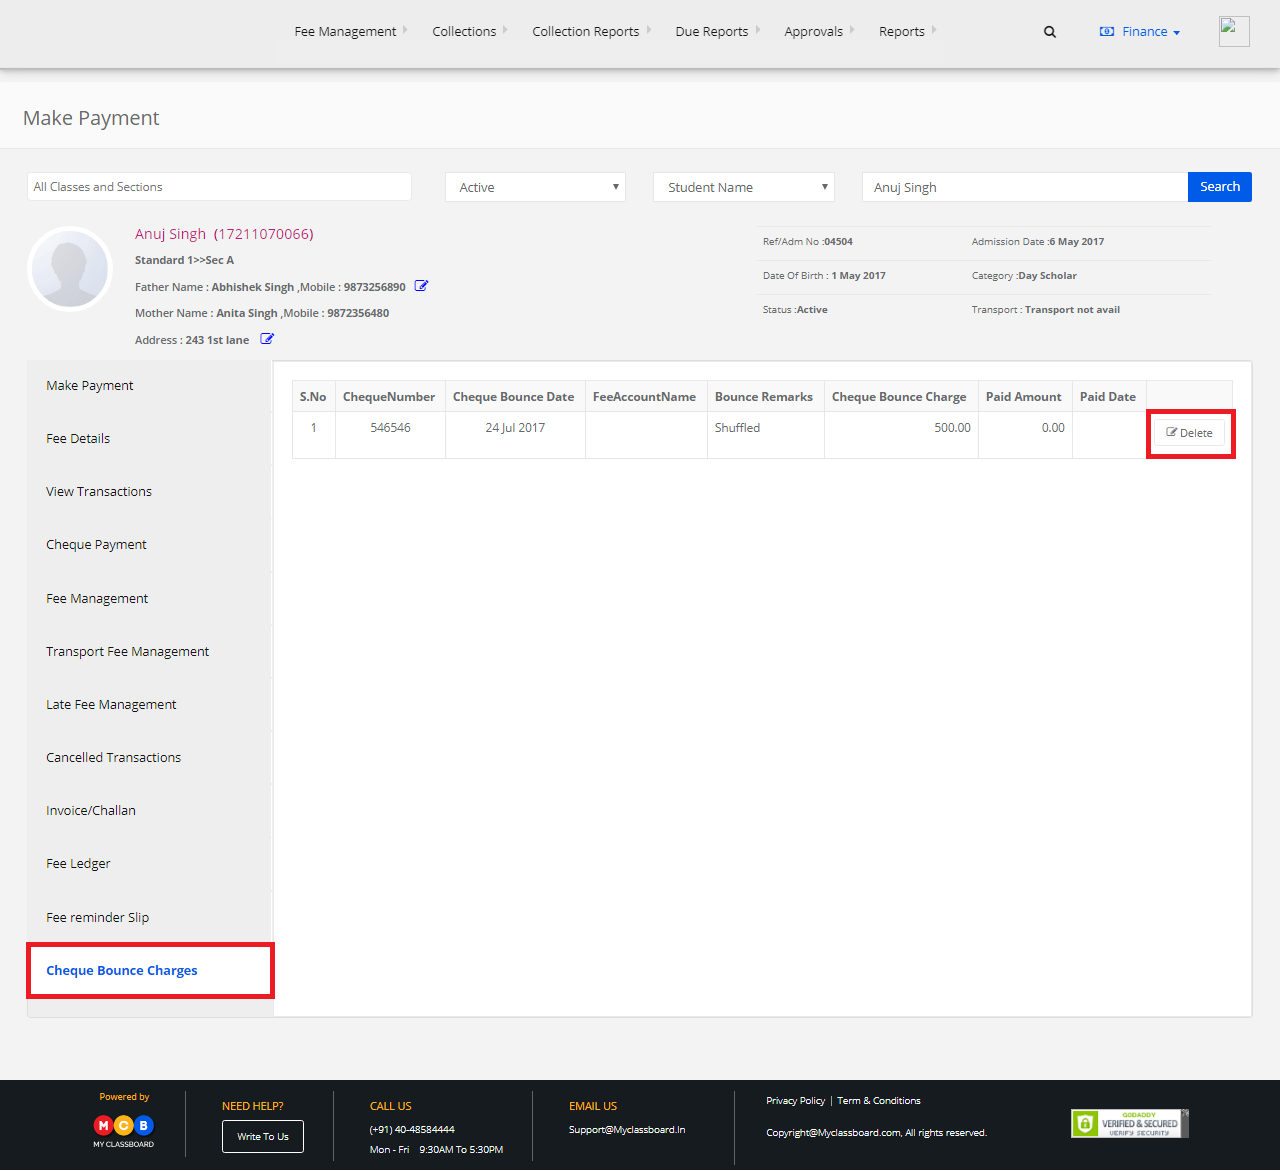Click the Category Day Scholar text
1280x1171 pixels.
pos(1024,276)
